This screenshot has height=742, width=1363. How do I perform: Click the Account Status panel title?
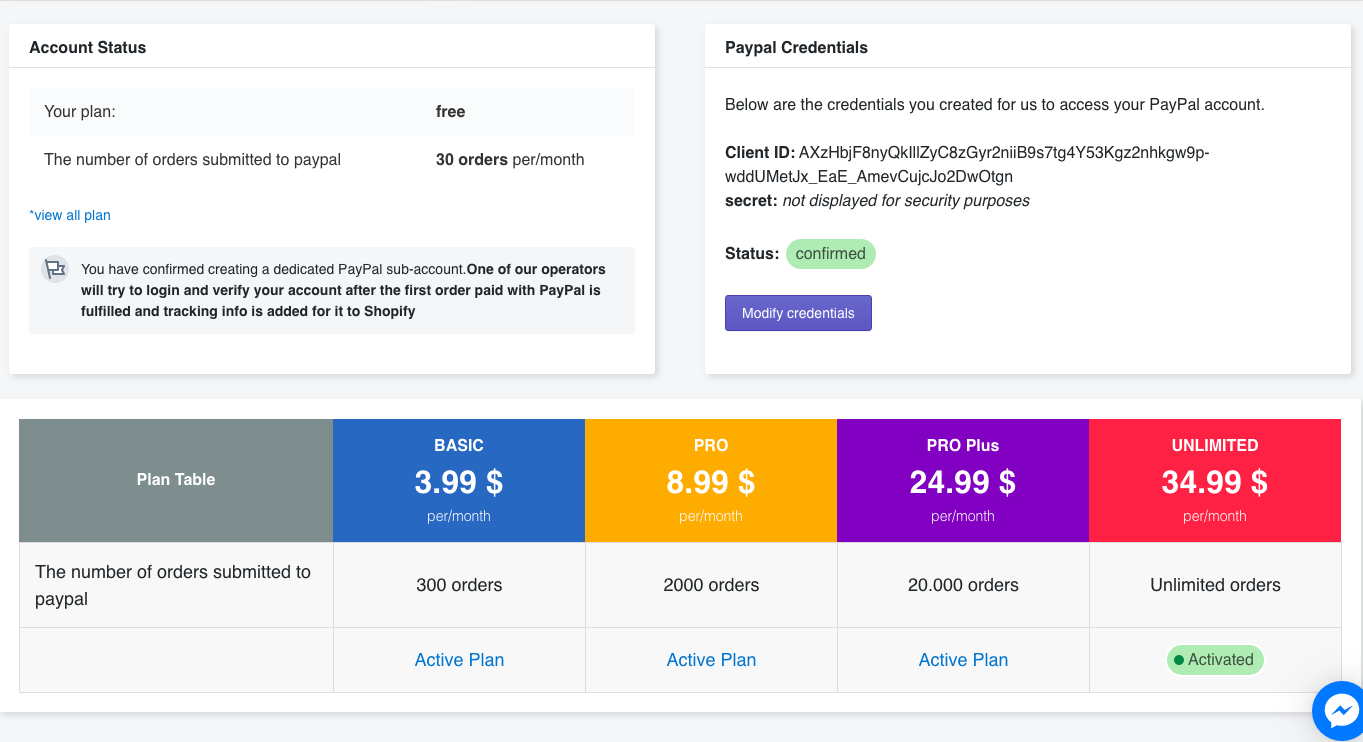coord(88,47)
